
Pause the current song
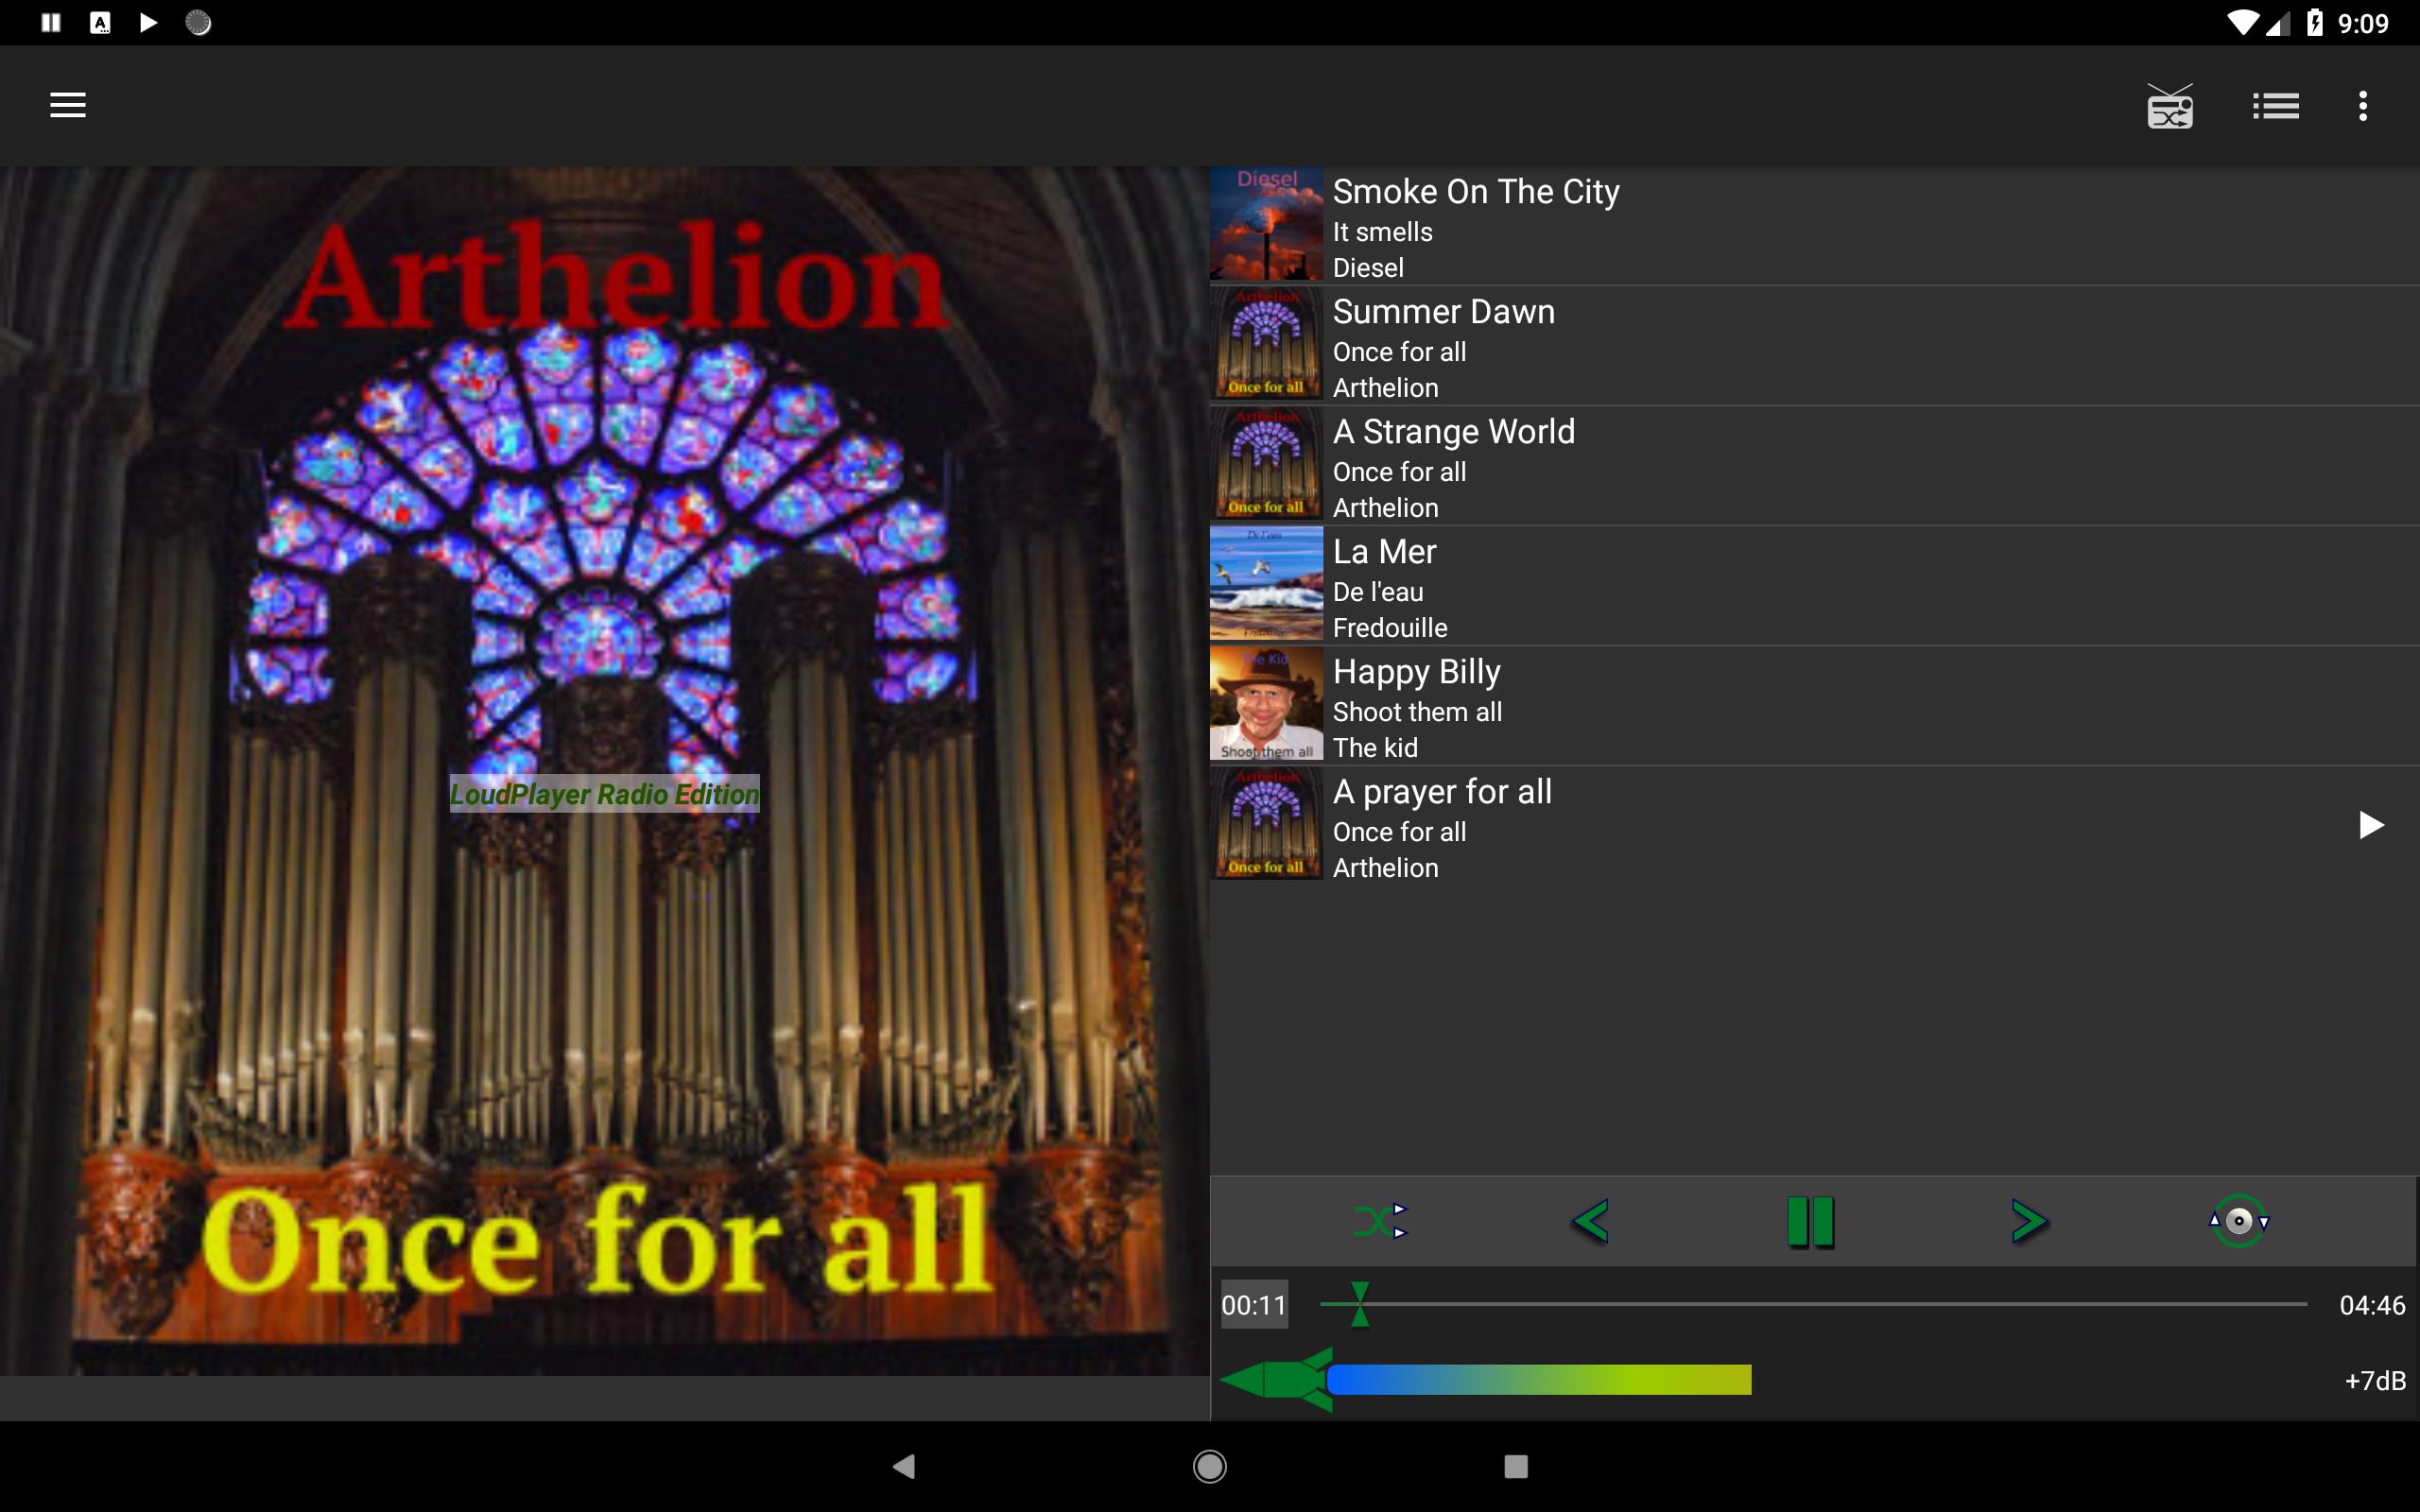1810,1221
